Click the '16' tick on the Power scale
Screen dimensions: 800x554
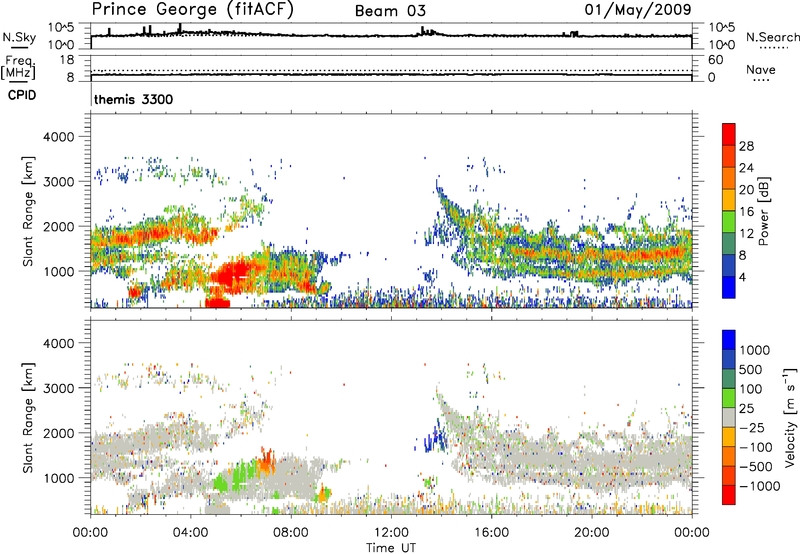point(746,212)
